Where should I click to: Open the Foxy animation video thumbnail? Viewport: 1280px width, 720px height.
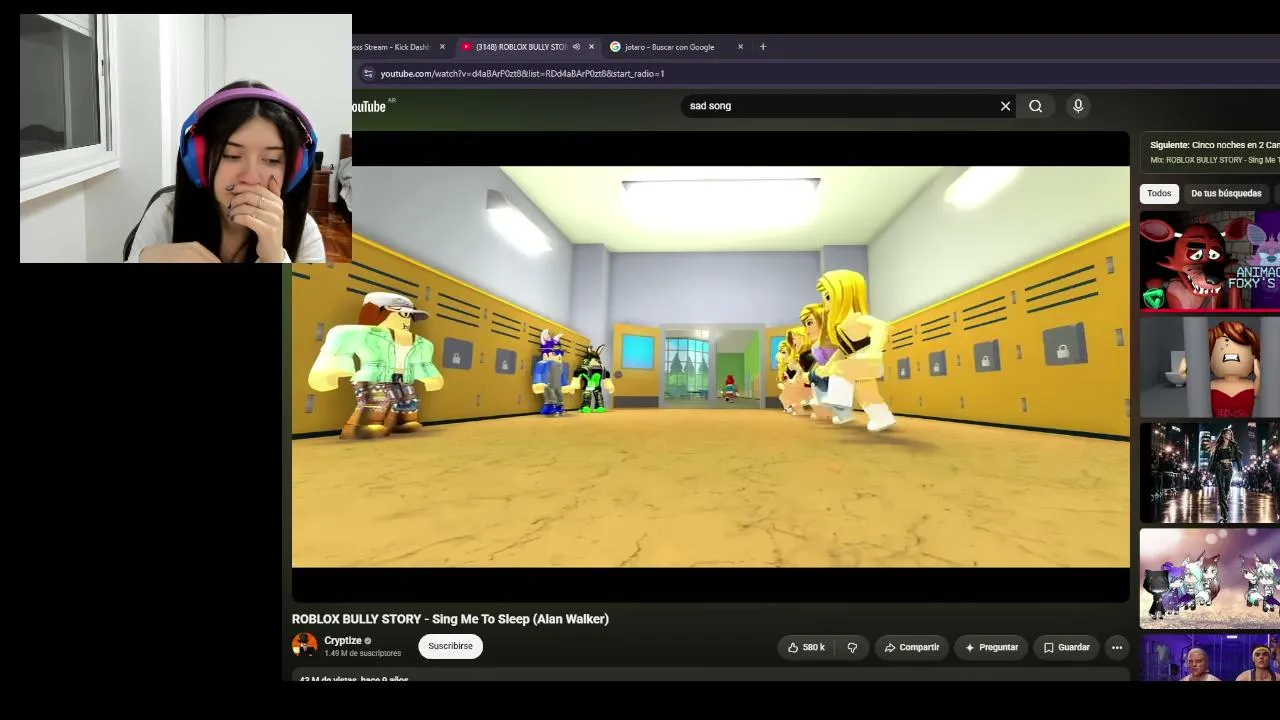1210,261
